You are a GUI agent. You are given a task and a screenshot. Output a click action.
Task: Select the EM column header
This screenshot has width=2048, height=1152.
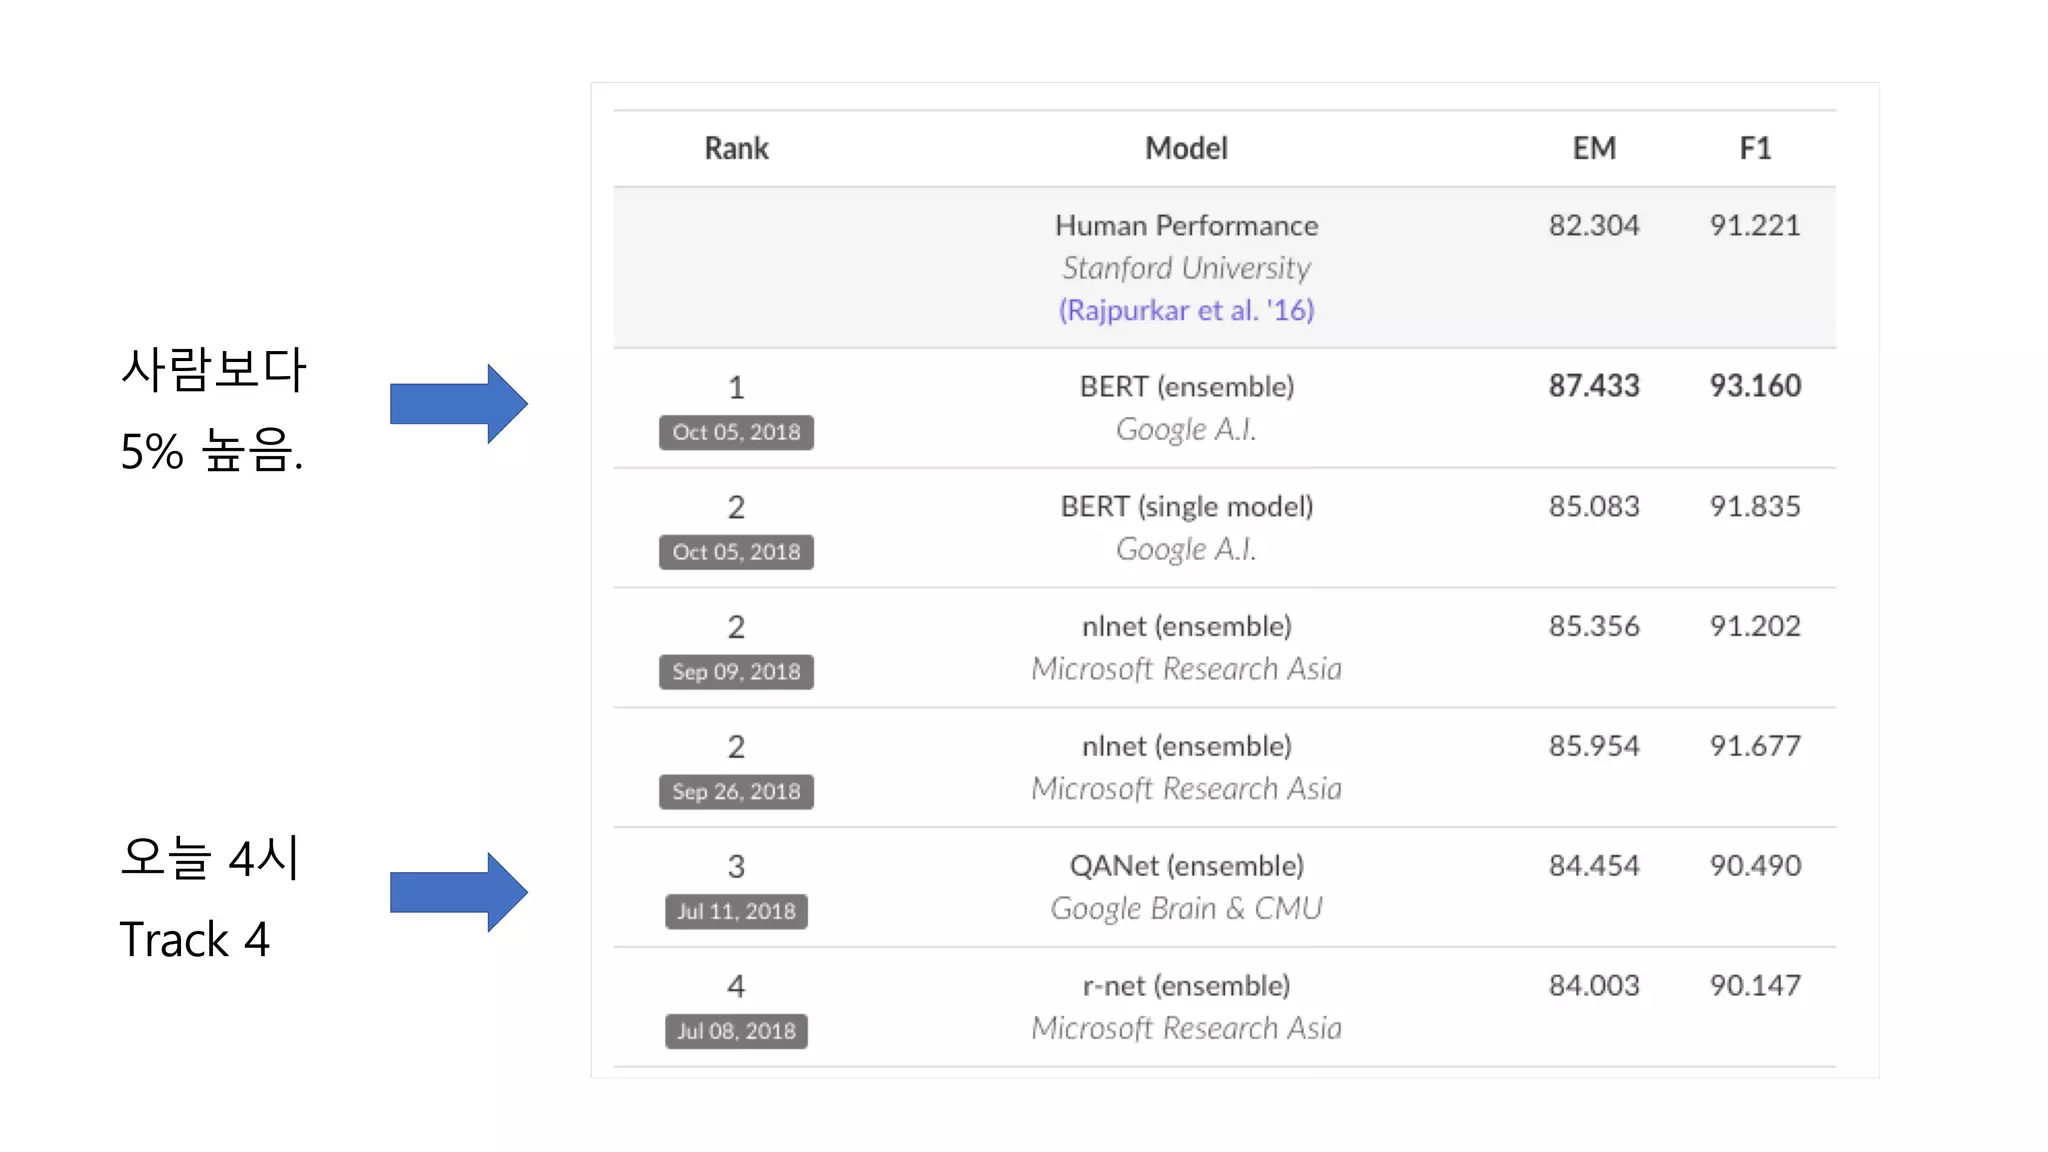click(1593, 149)
